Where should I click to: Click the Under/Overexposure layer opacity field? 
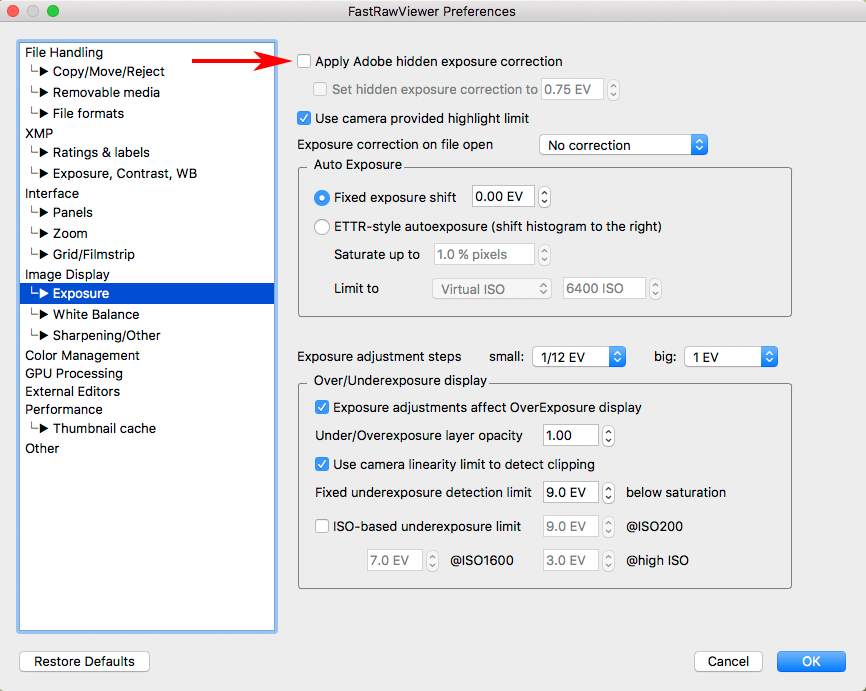coord(570,435)
